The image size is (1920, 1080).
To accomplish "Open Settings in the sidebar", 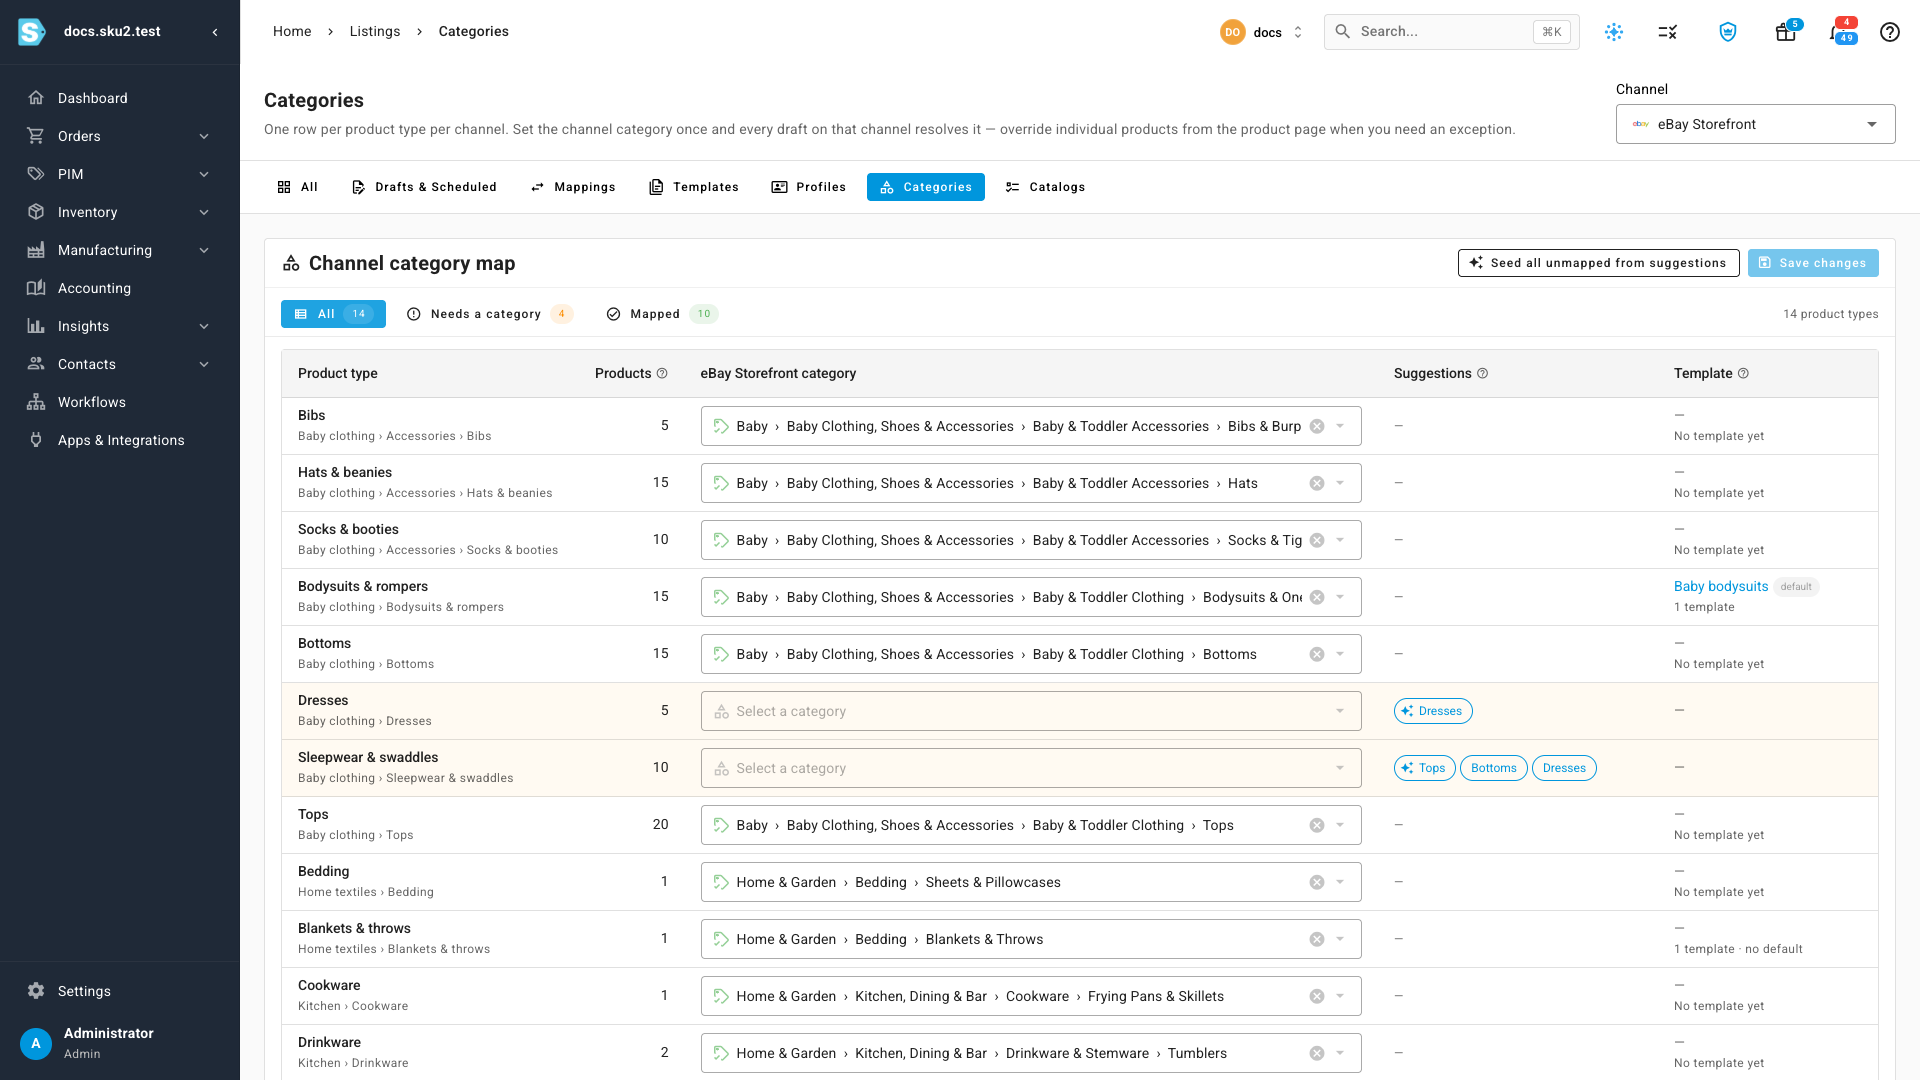I will [120, 991].
